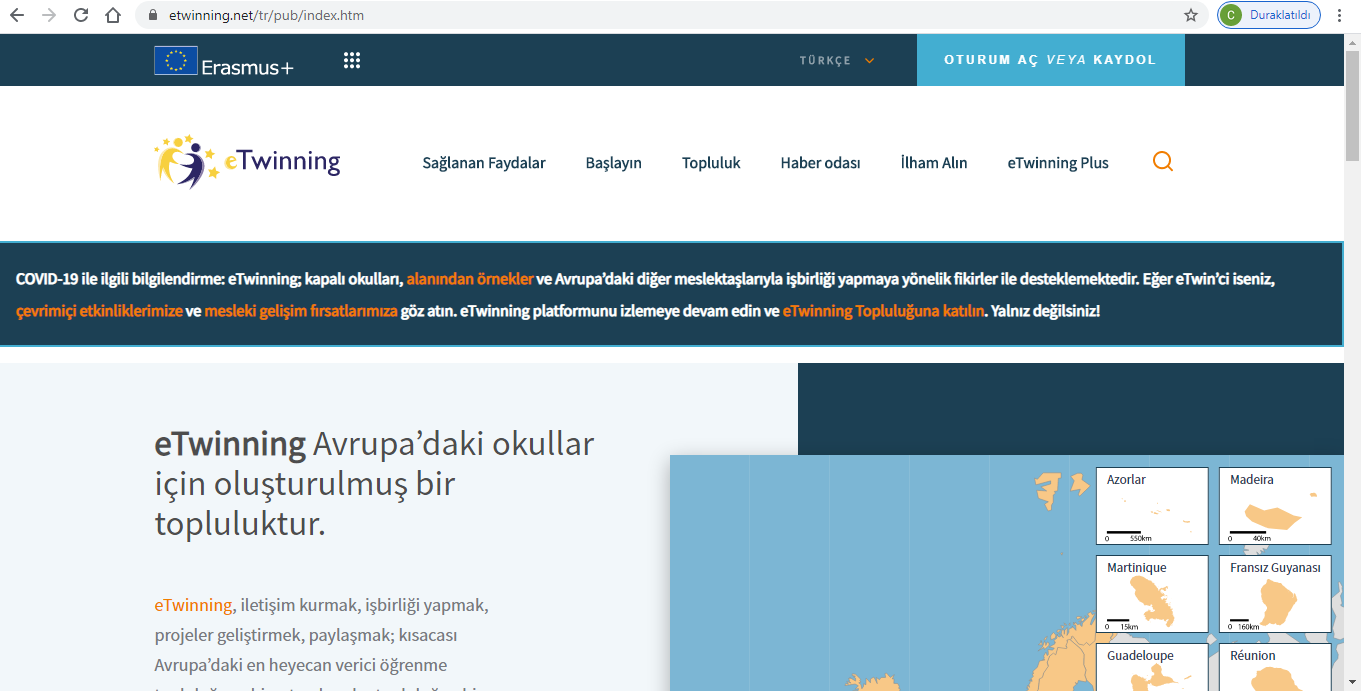Click the eTwinning logo
Viewport: 1361px width, 691px height.
coord(247,162)
